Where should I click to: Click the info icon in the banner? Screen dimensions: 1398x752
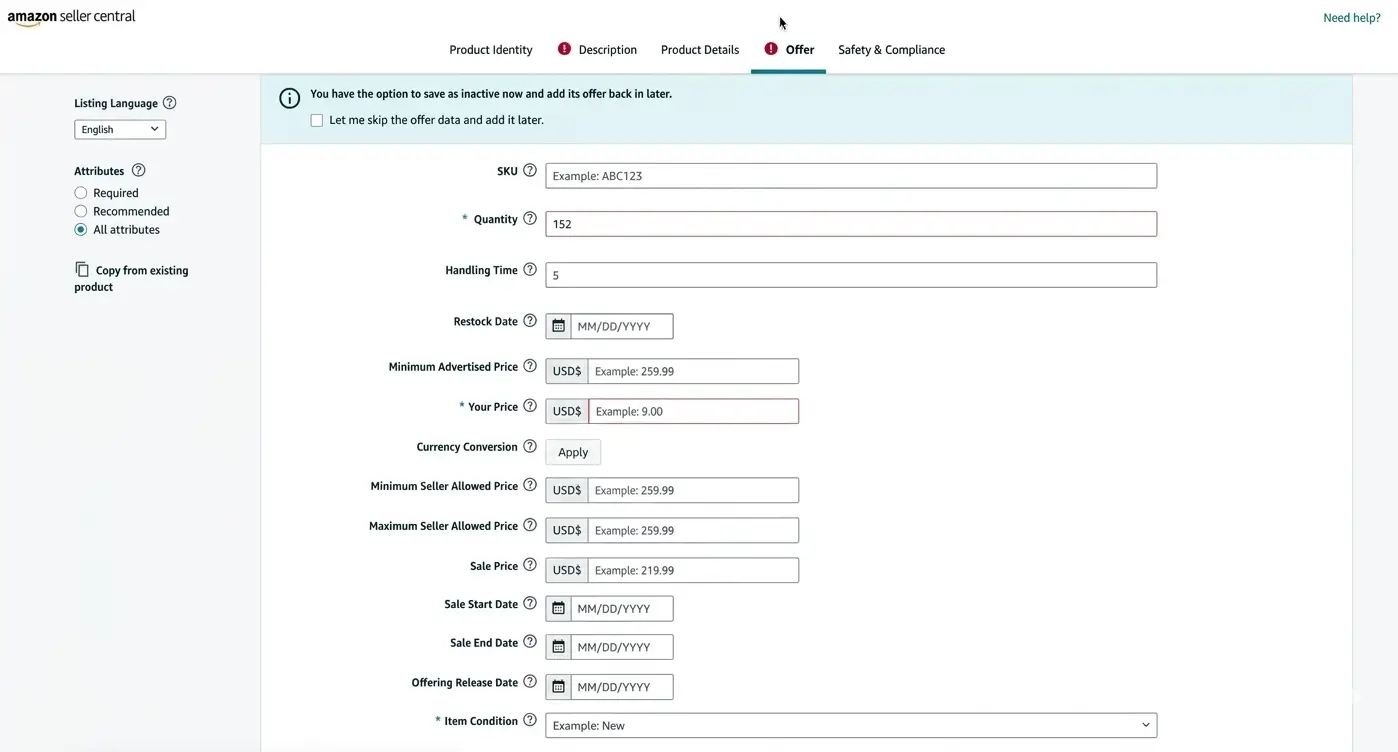click(289, 98)
